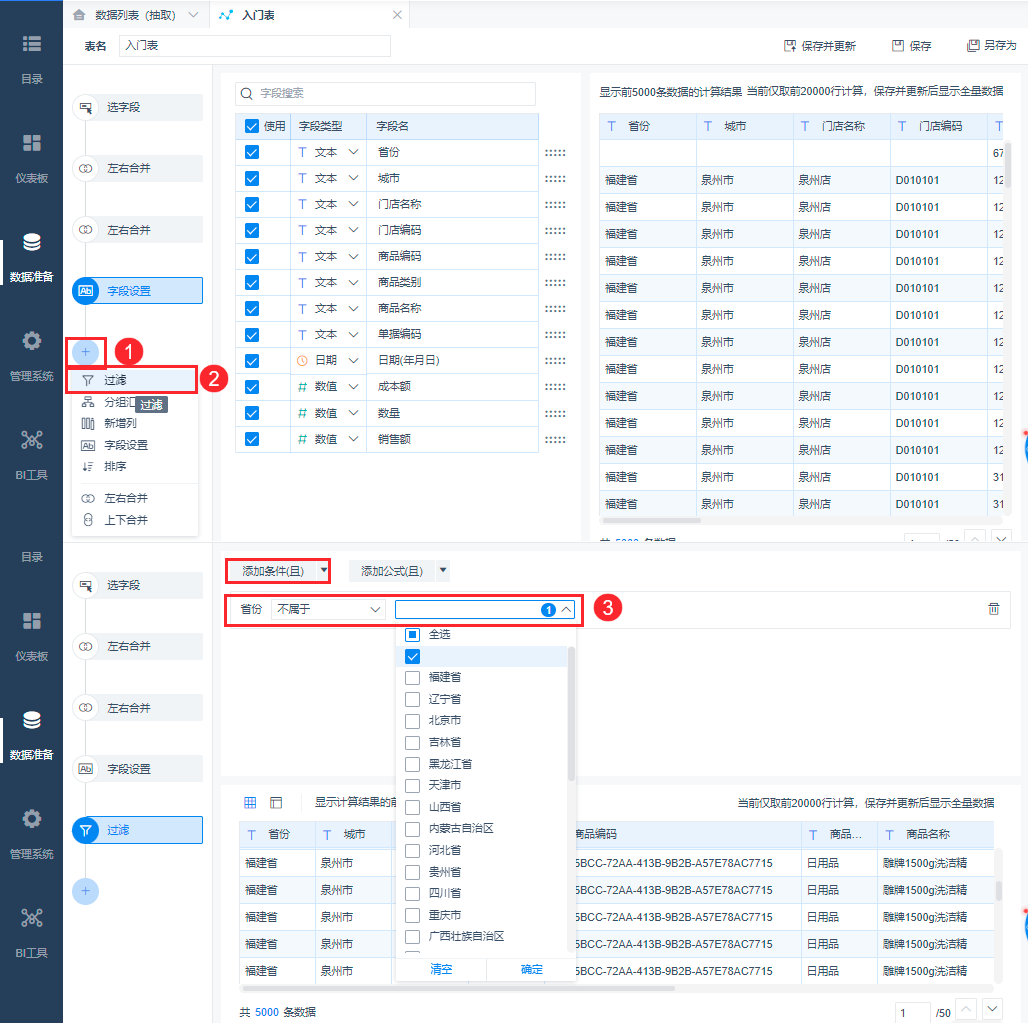Select 上下合并 from the add-step menu
Image resolution: width=1028 pixels, height=1023 pixels.
tap(126, 520)
